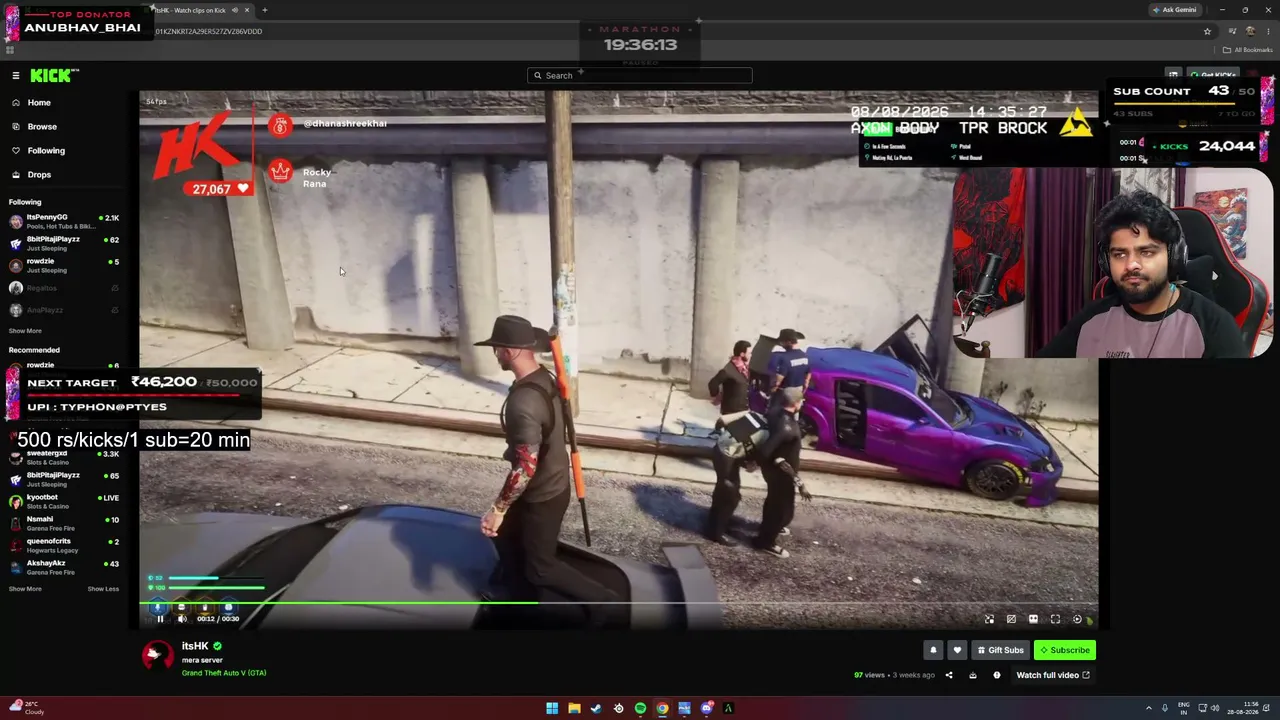Viewport: 1280px width, 720px height.
Task: Click the Kick search field
Action: tap(640, 75)
